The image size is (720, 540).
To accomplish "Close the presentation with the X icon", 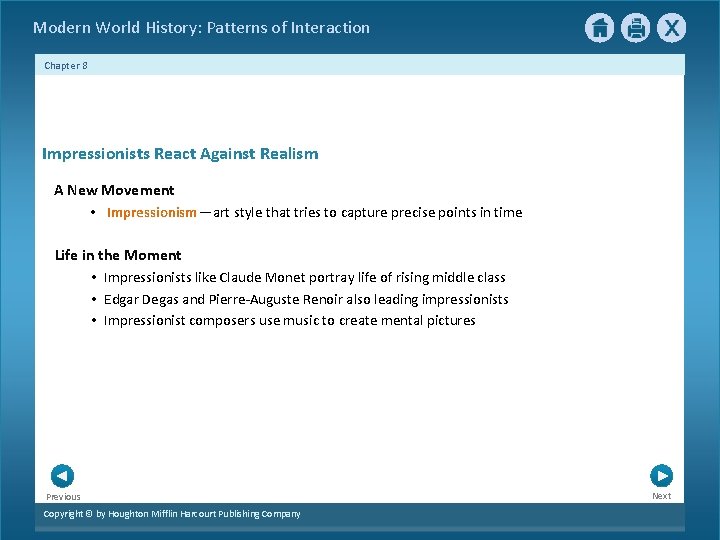I will [x=671, y=28].
